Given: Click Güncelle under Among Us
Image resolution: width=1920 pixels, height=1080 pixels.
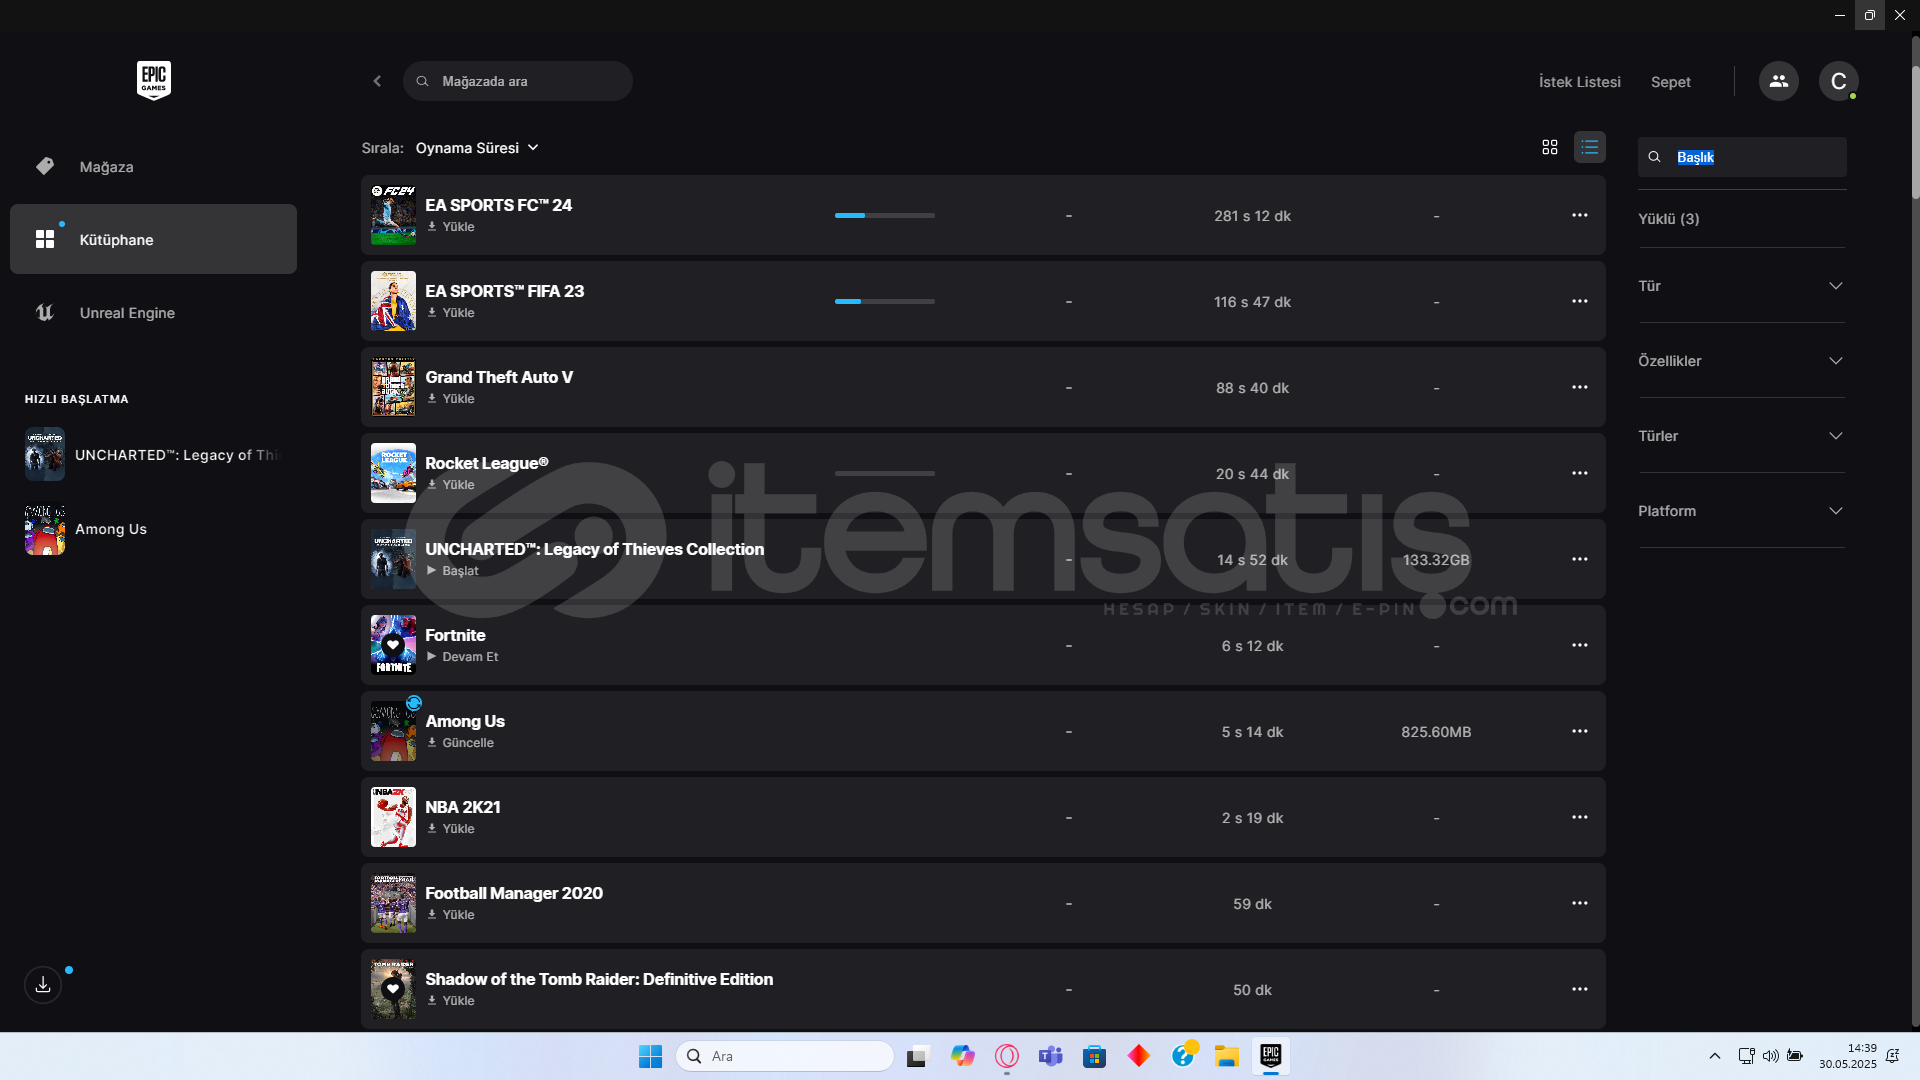Looking at the screenshot, I should click(461, 743).
